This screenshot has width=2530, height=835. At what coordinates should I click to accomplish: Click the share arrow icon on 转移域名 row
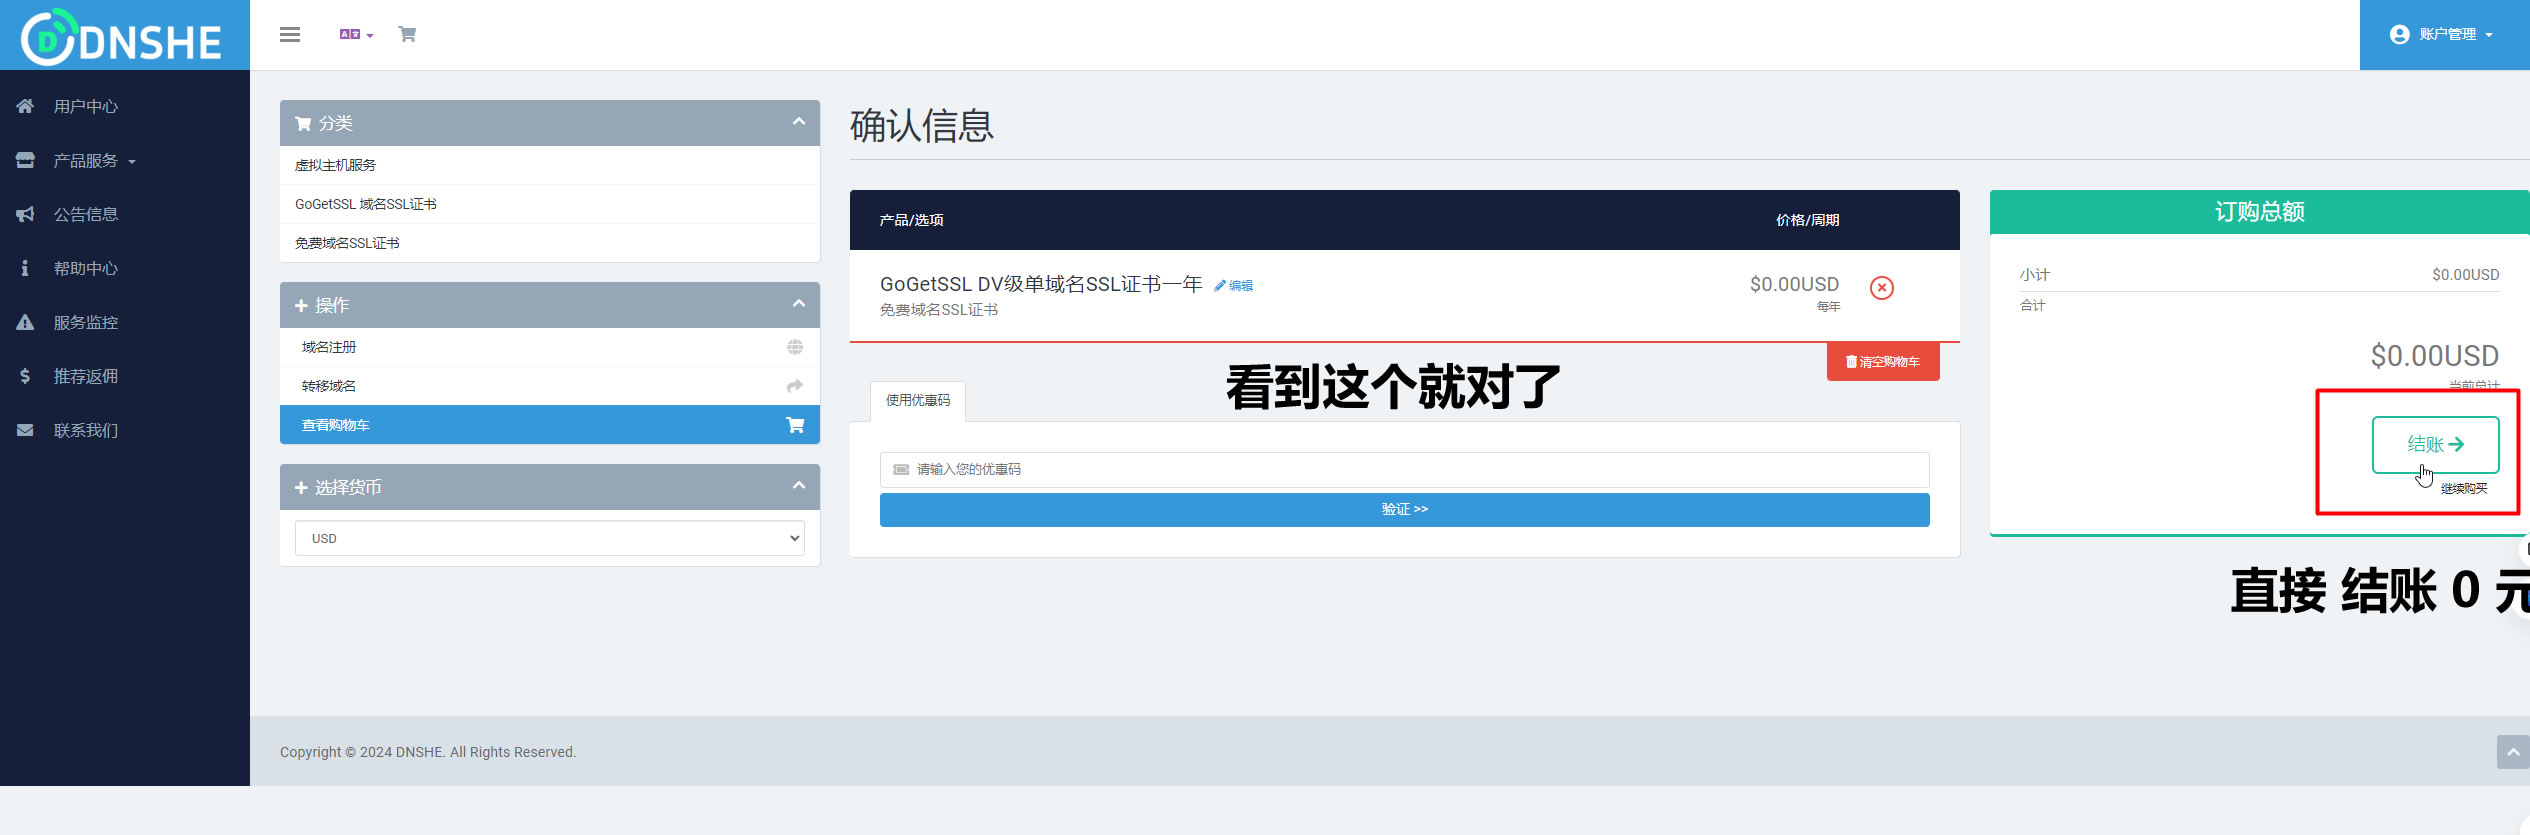point(795,386)
